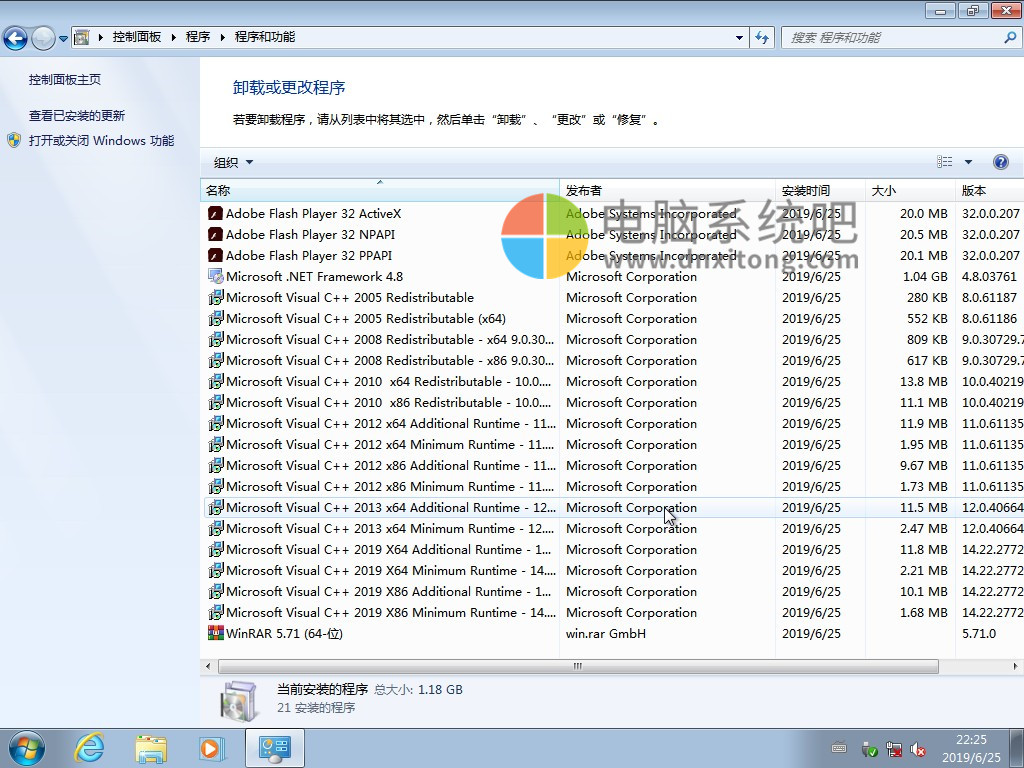1024x768 pixels.
Task: Click Visual C++ 2008 x64 9.0.30 icon
Action: coord(216,339)
